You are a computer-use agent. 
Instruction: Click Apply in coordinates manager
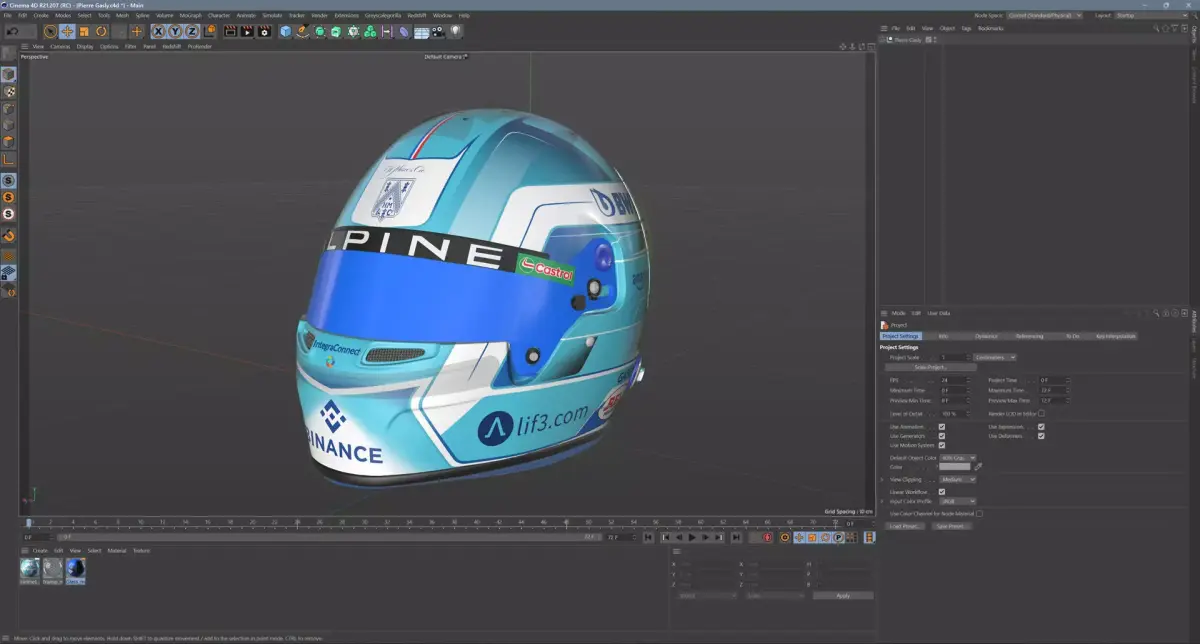tap(842, 595)
